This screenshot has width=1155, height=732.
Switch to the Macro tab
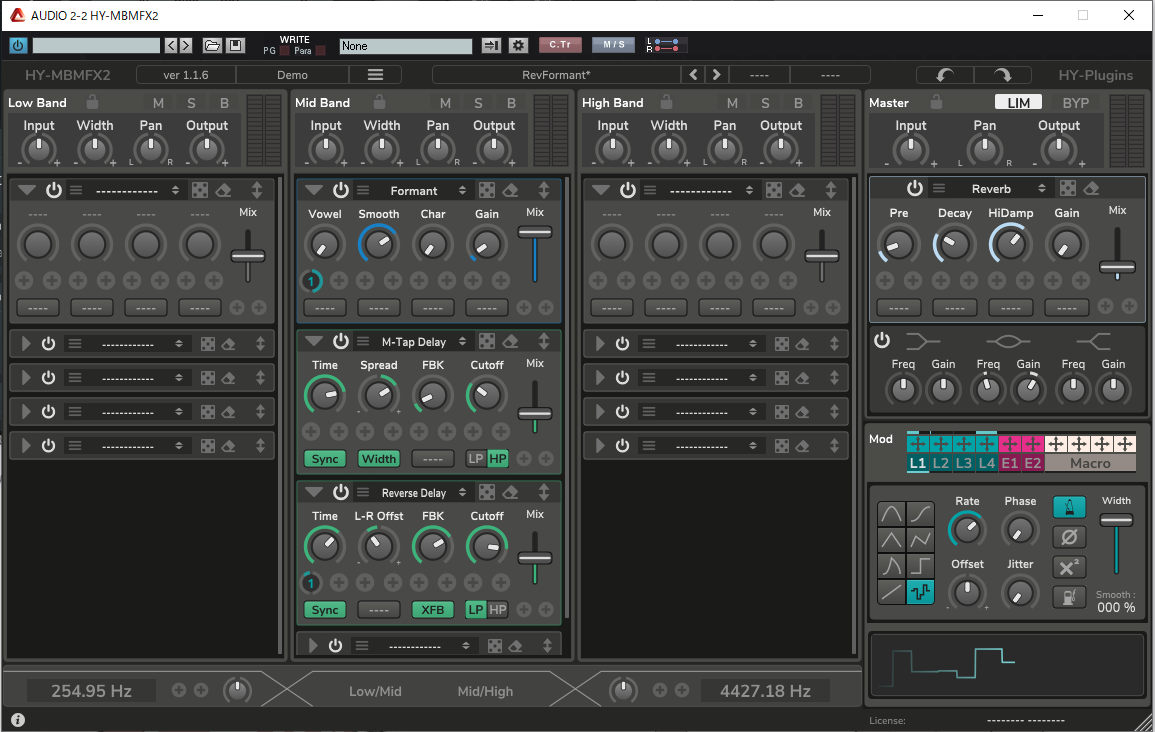pyautogui.click(x=1090, y=463)
